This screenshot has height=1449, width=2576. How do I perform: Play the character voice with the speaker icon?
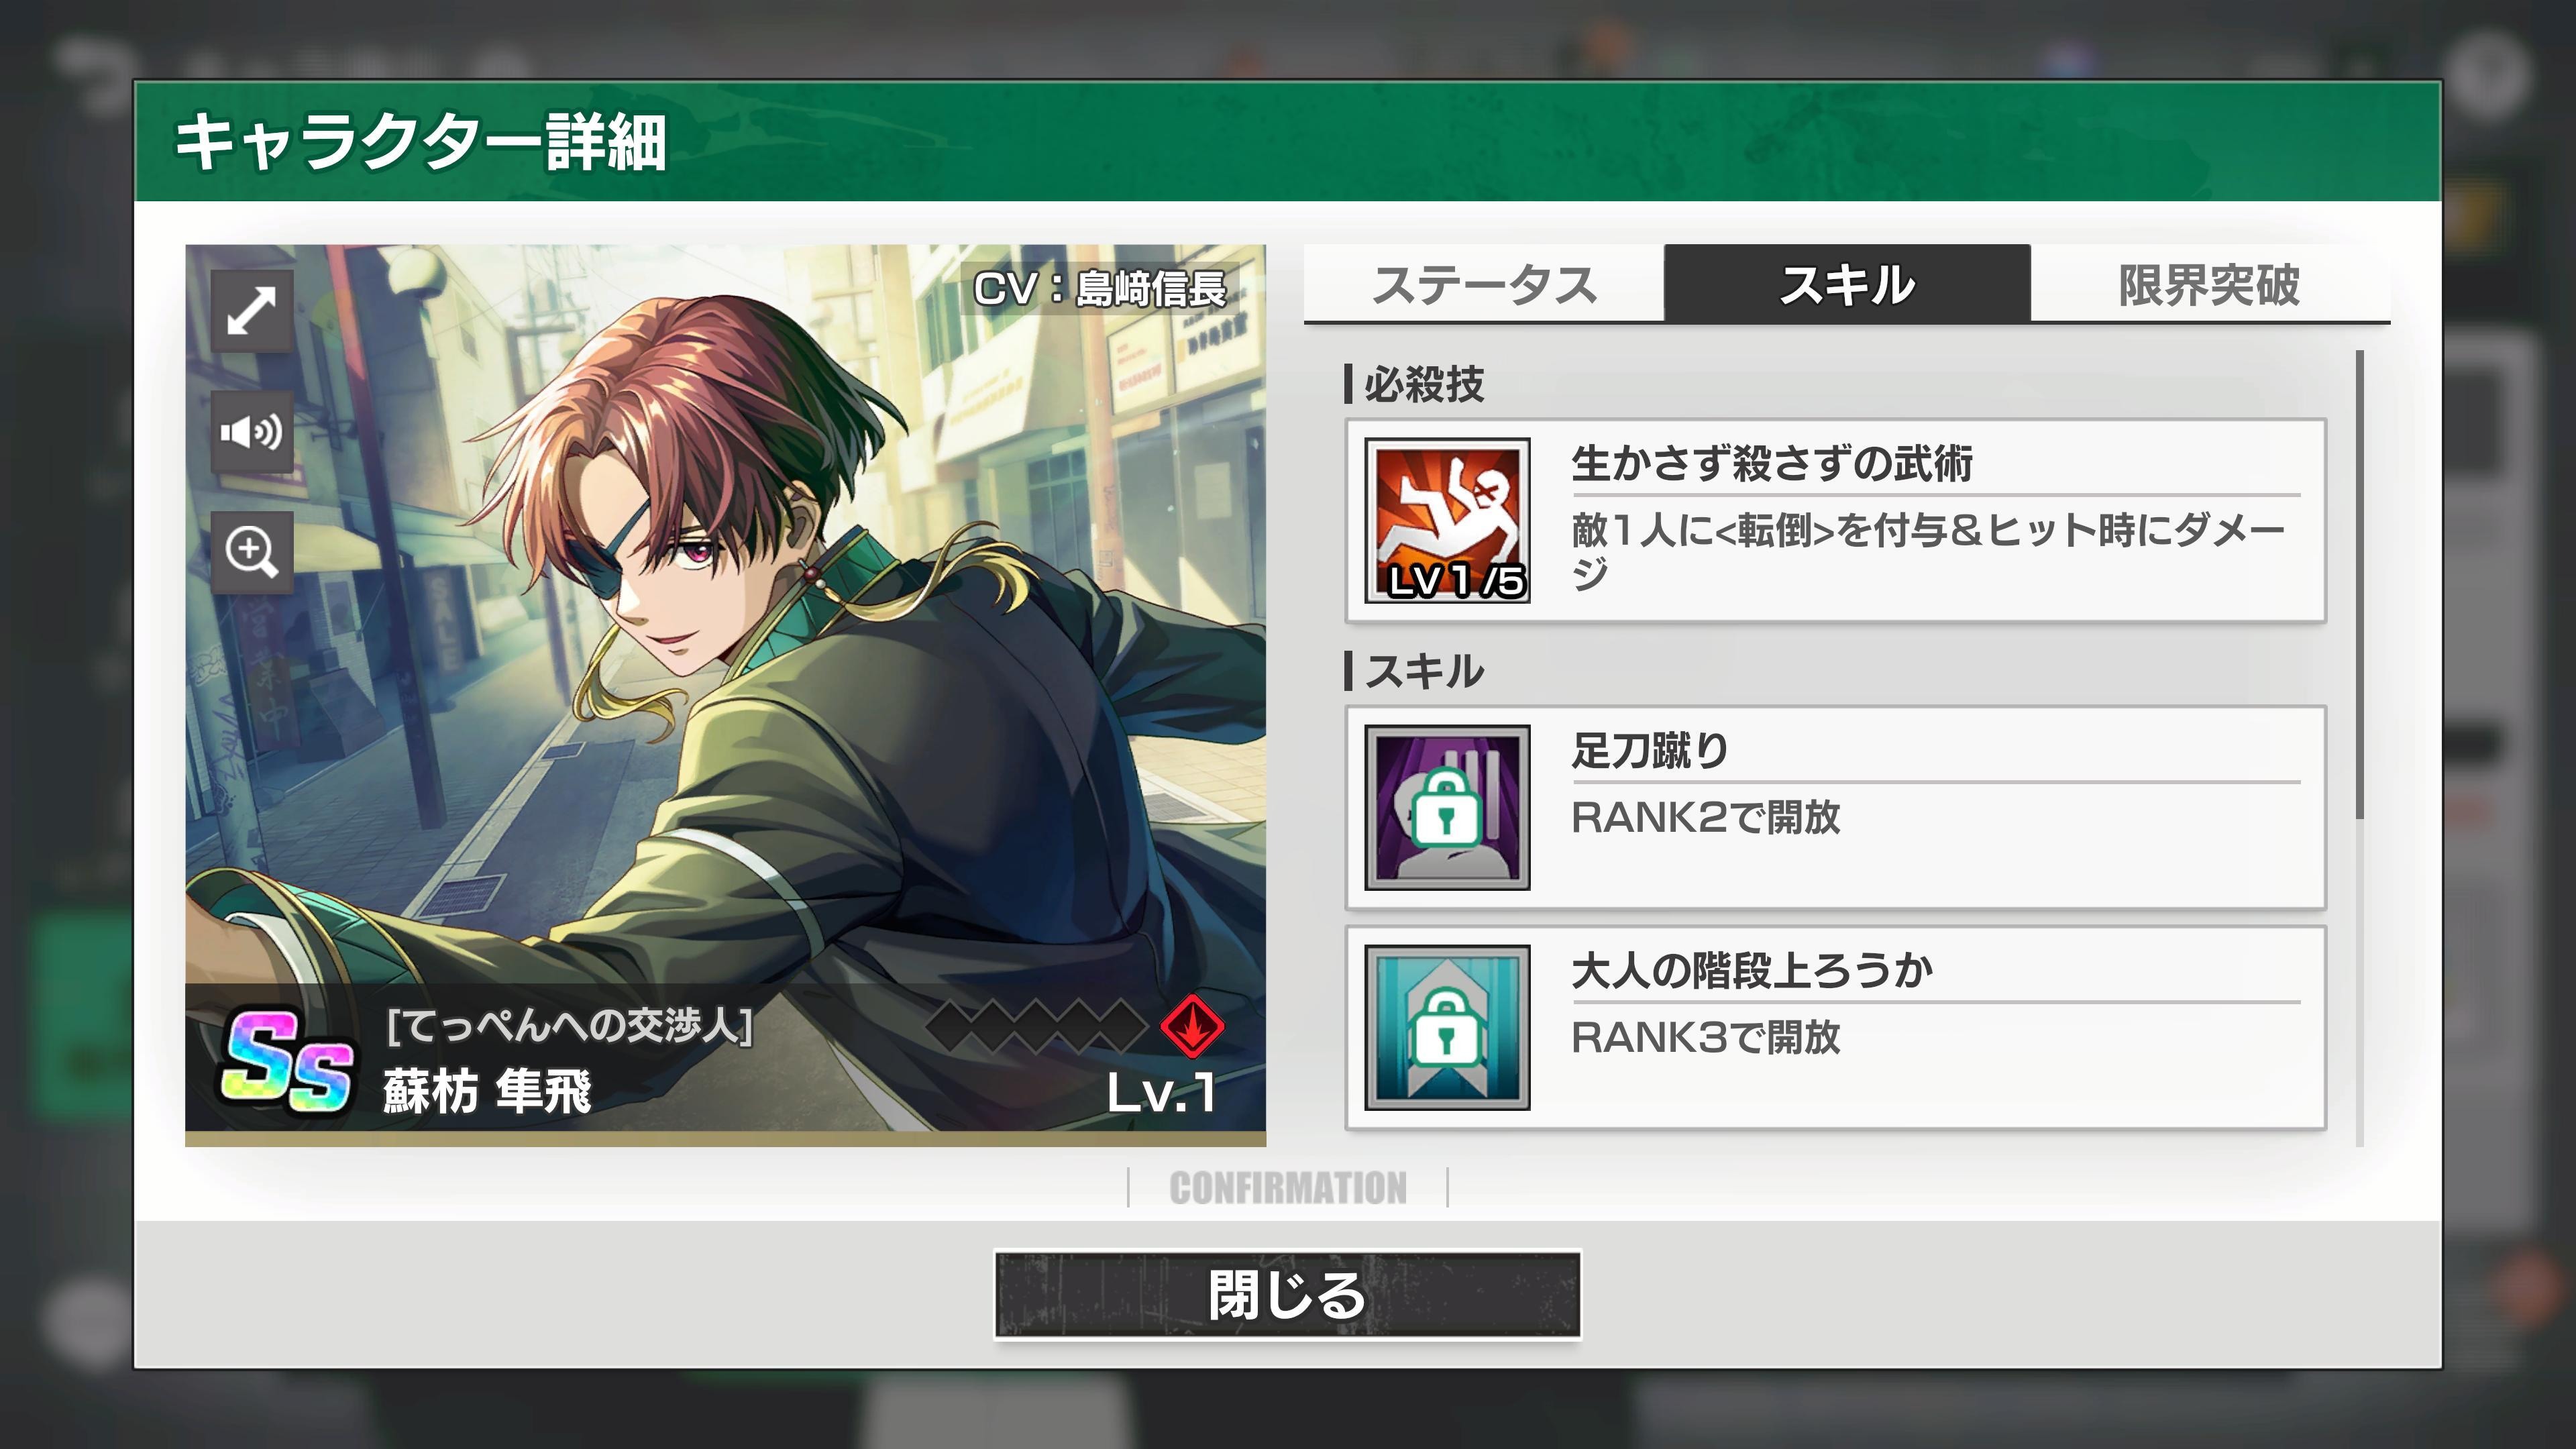(251, 432)
